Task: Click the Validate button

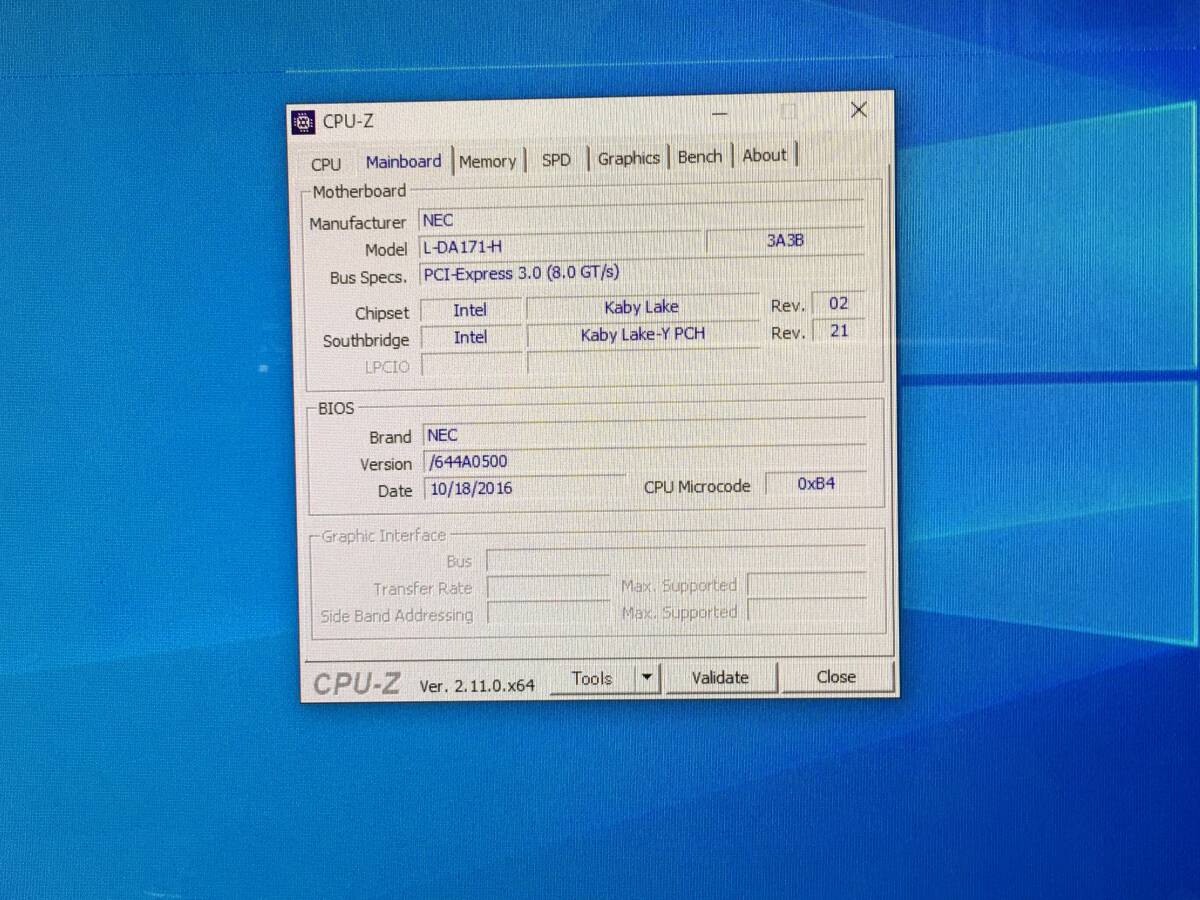Action: (720, 677)
